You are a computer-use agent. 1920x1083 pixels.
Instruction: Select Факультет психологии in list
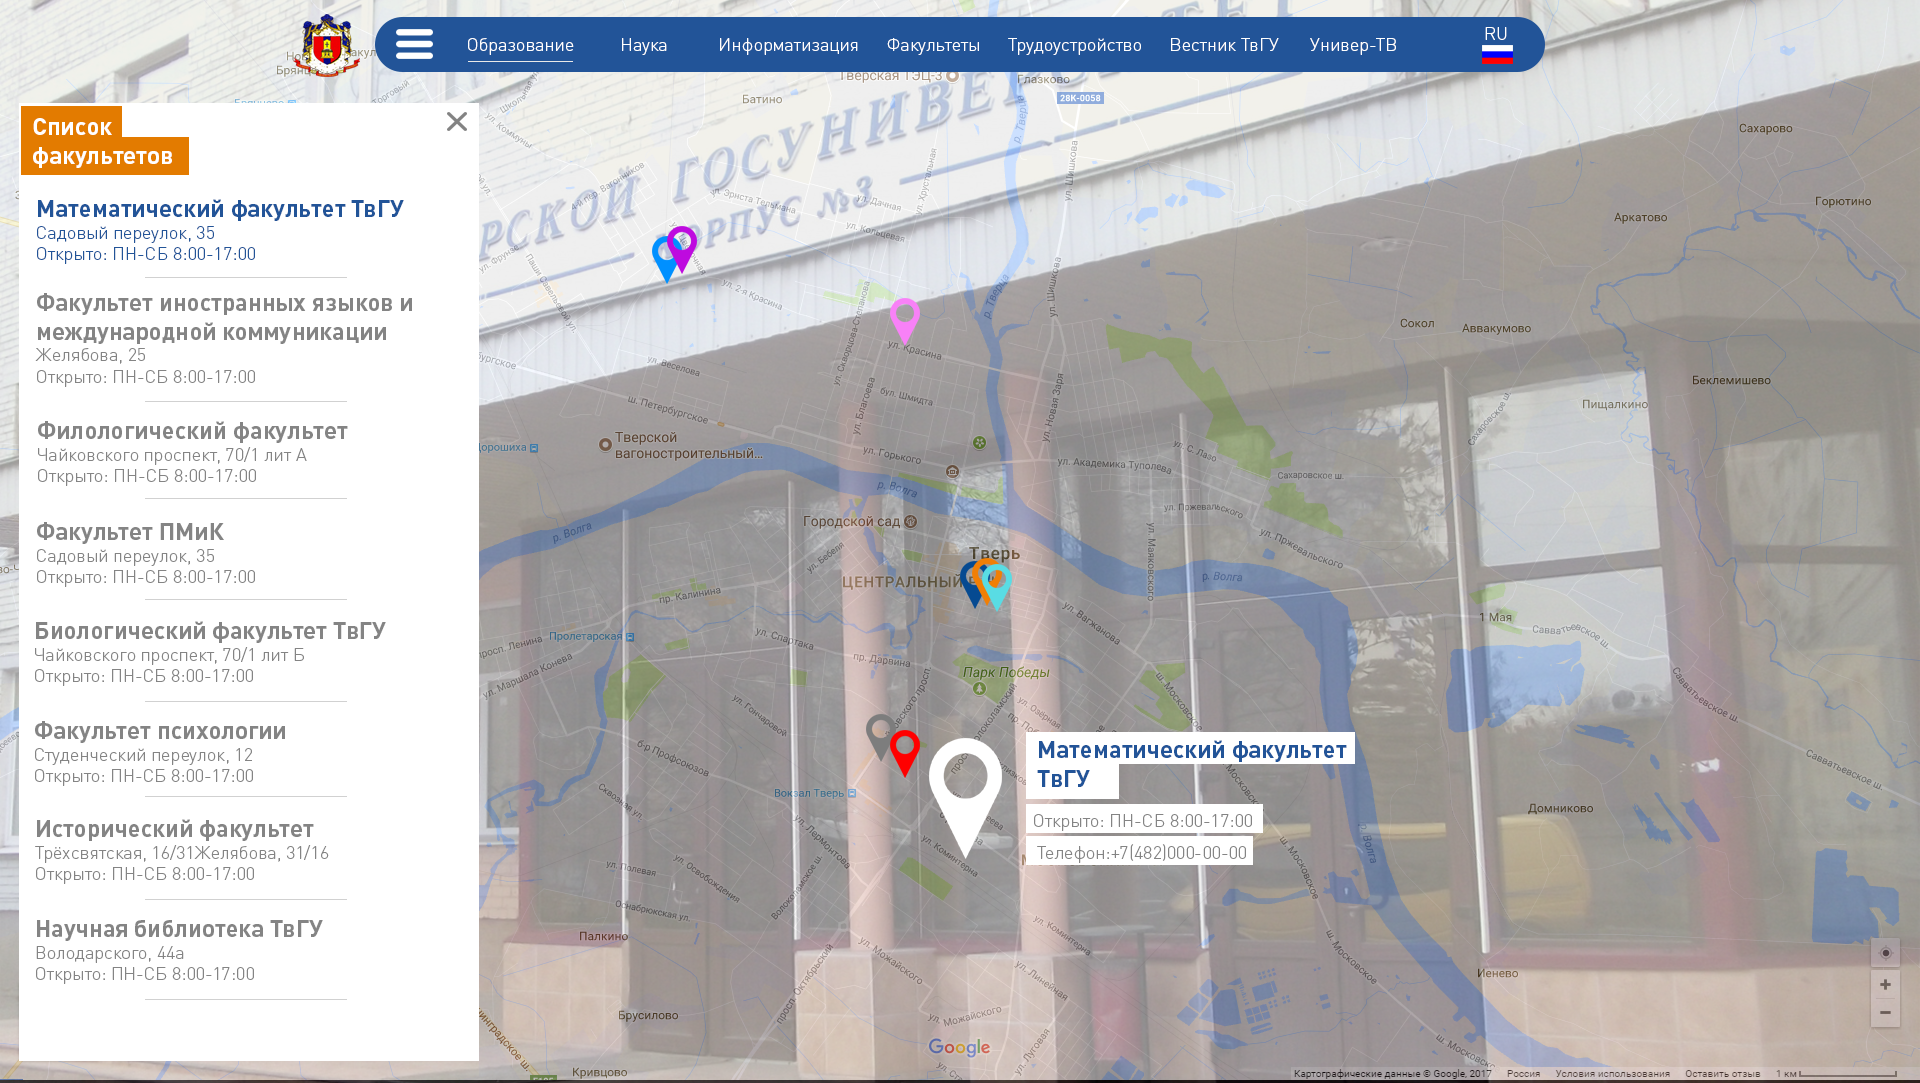coord(160,730)
